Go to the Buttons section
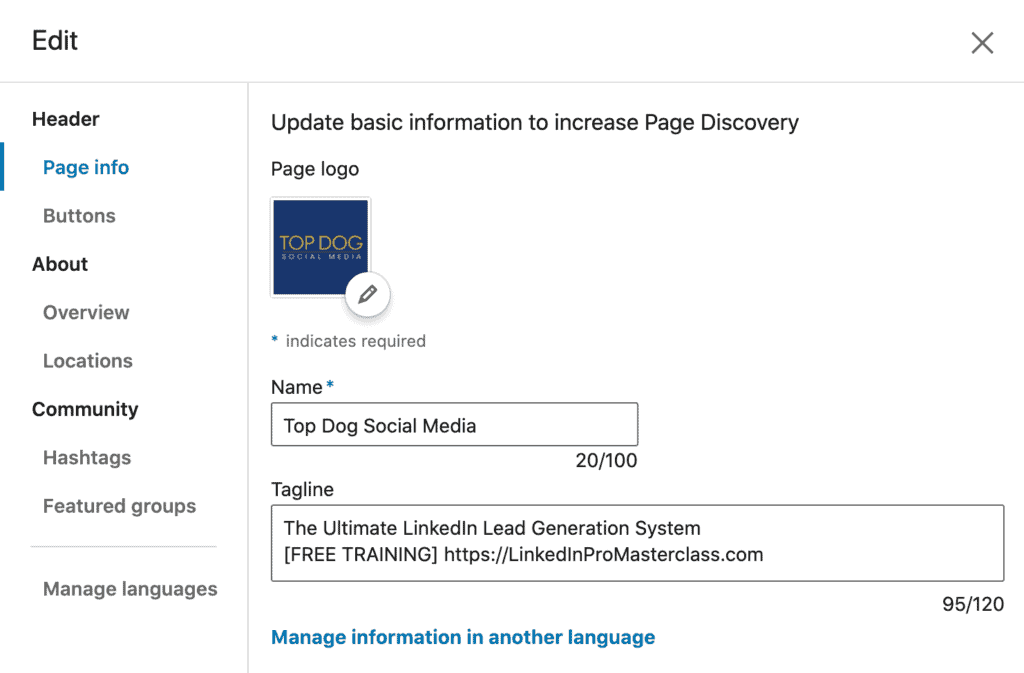 tap(79, 215)
